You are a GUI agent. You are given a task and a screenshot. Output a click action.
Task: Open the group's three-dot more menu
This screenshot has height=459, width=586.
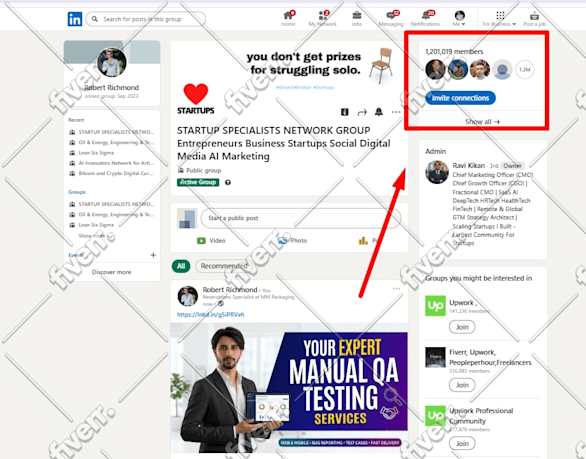[396, 112]
